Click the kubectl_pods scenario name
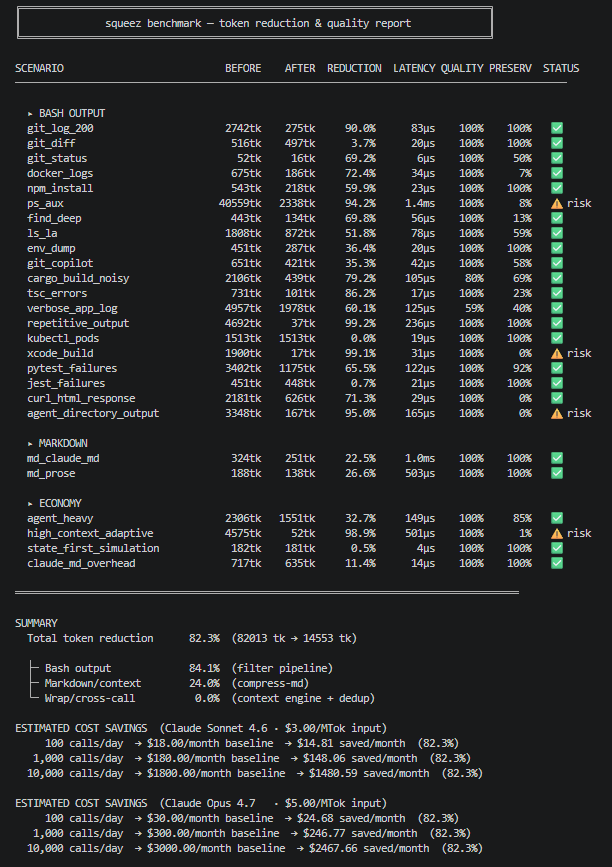The height and width of the screenshot is (867, 612). [x=63, y=338]
